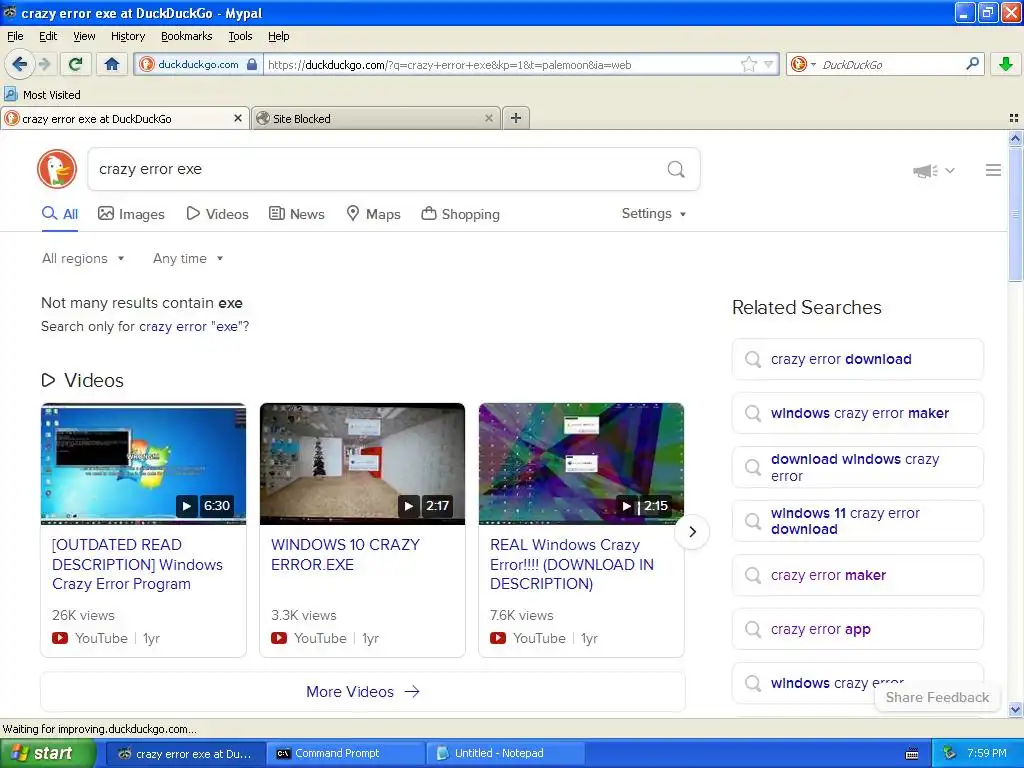The width and height of the screenshot is (1024, 768).
Task: Bookmark this page with the star icon
Action: [748, 64]
